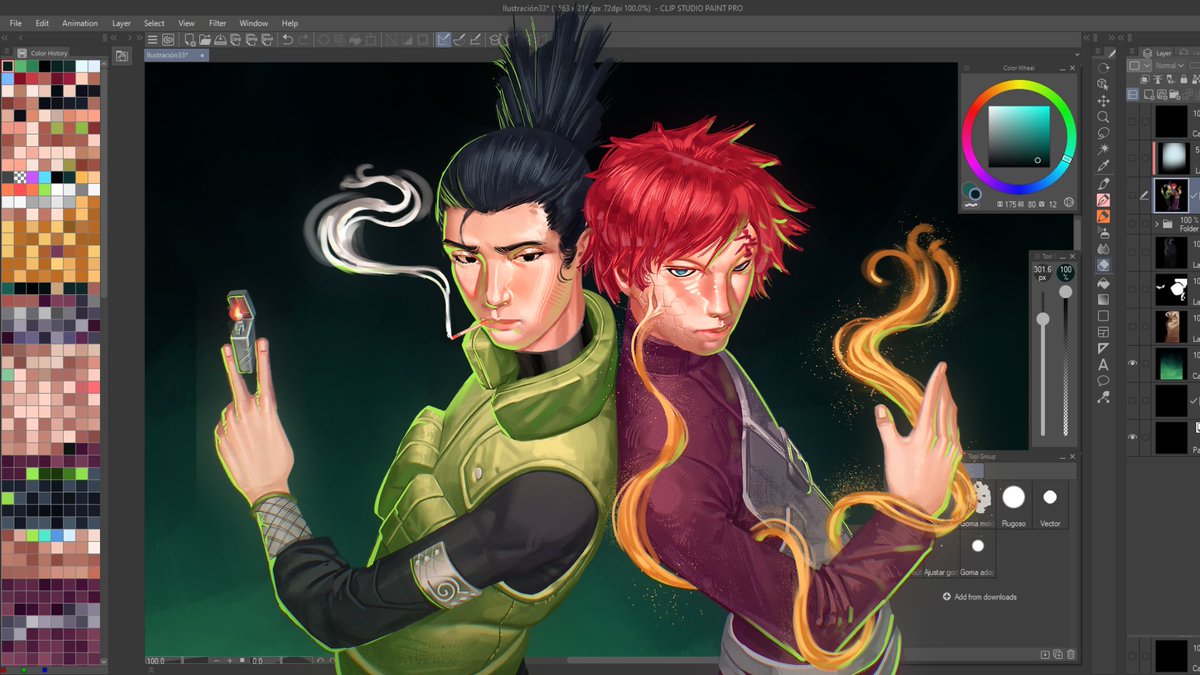Open the Filter menu

pyautogui.click(x=217, y=23)
